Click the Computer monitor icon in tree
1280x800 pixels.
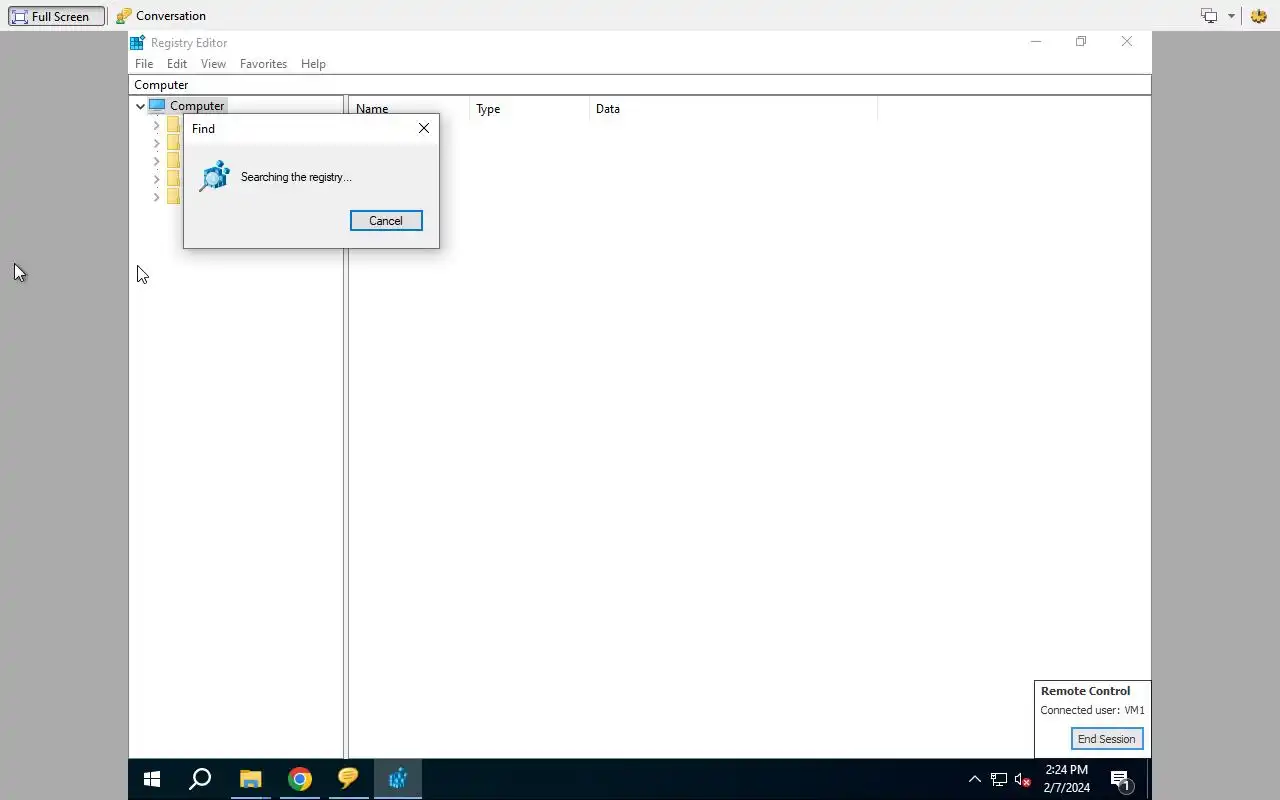pyautogui.click(x=157, y=105)
